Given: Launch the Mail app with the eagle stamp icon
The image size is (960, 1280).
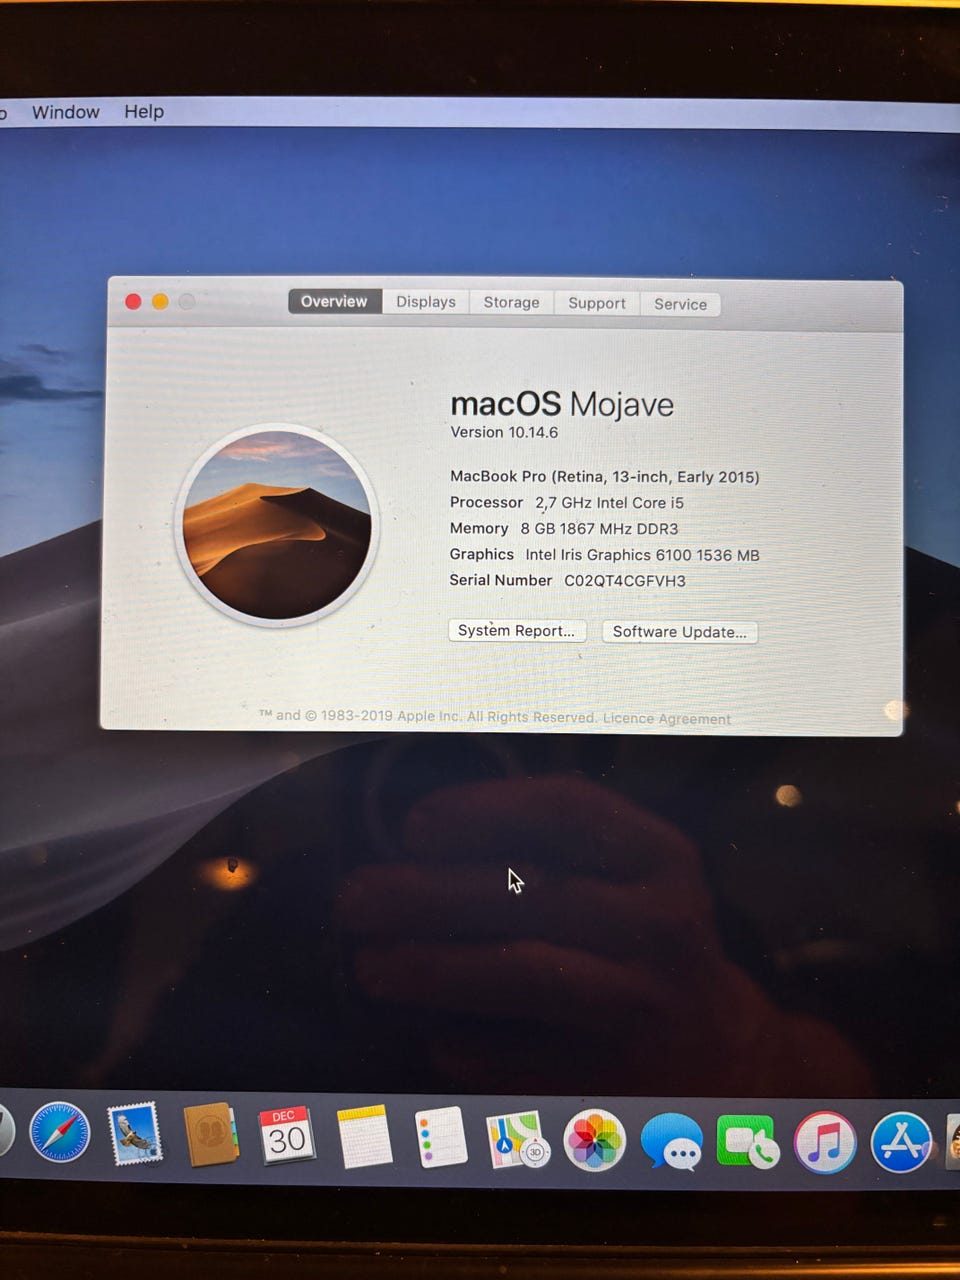Looking at the screenshot, I should 135,1134.
